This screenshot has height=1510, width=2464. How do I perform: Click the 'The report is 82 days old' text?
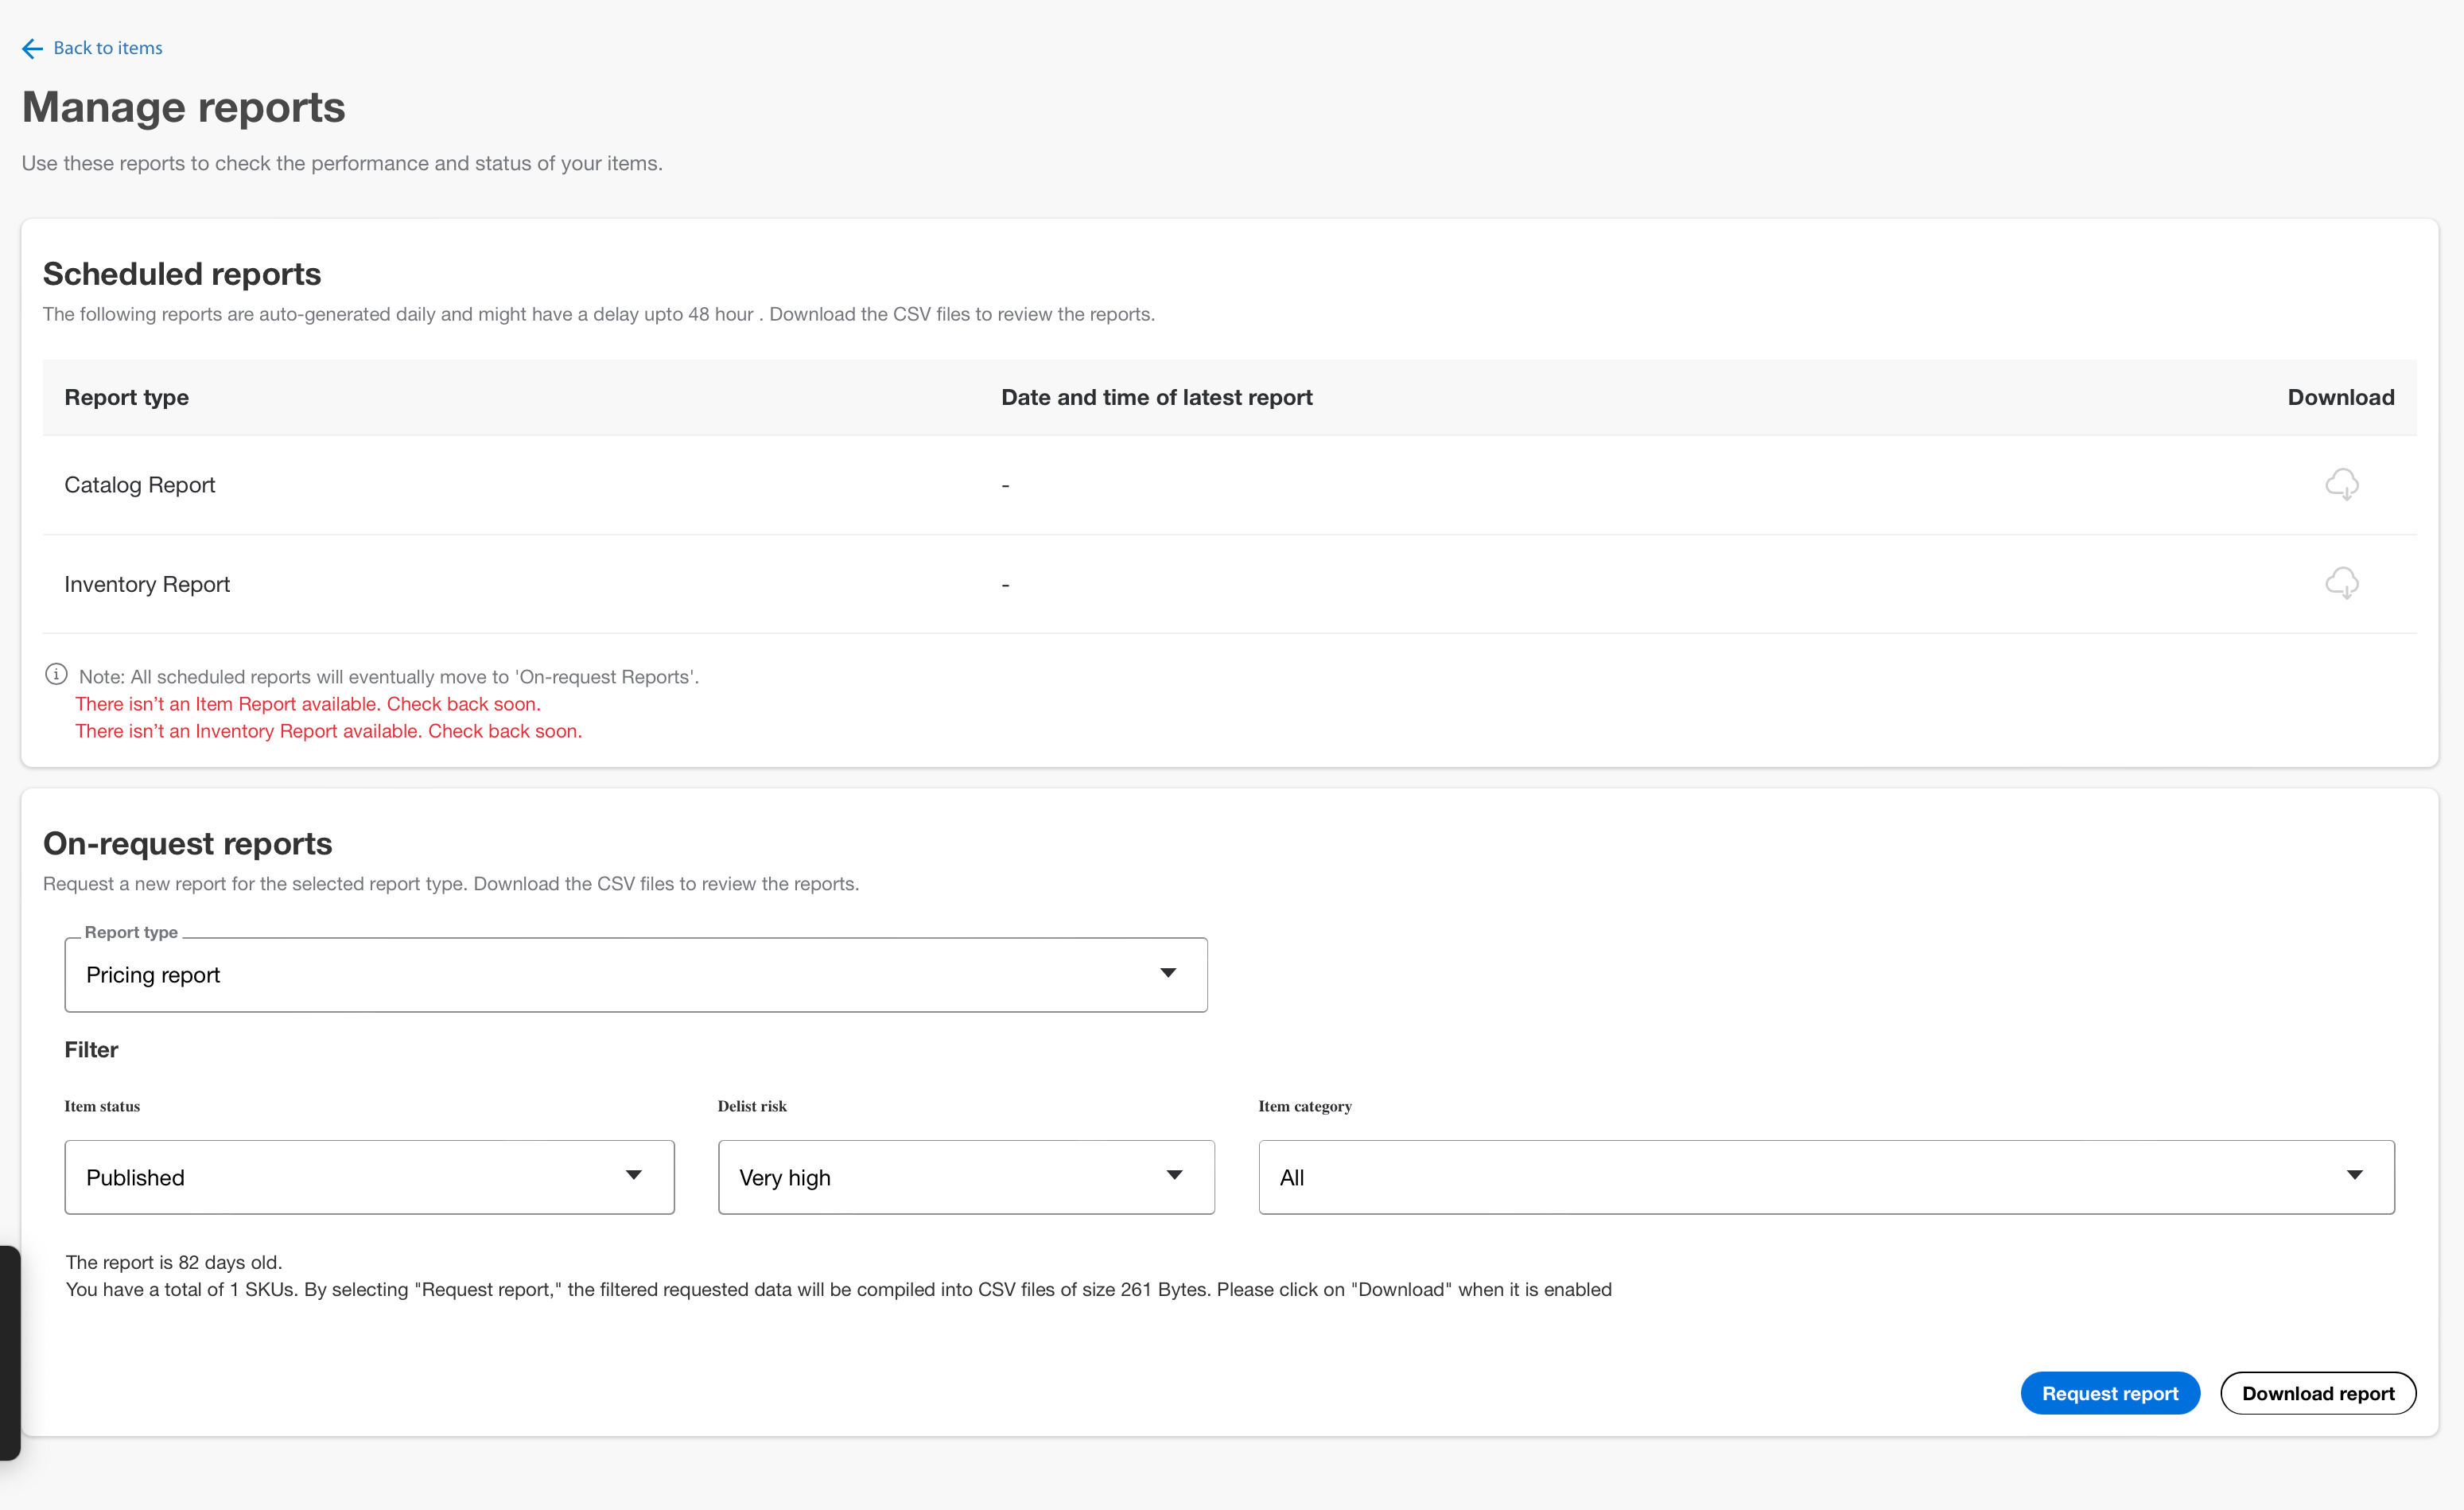click(x=174, y=1262)
